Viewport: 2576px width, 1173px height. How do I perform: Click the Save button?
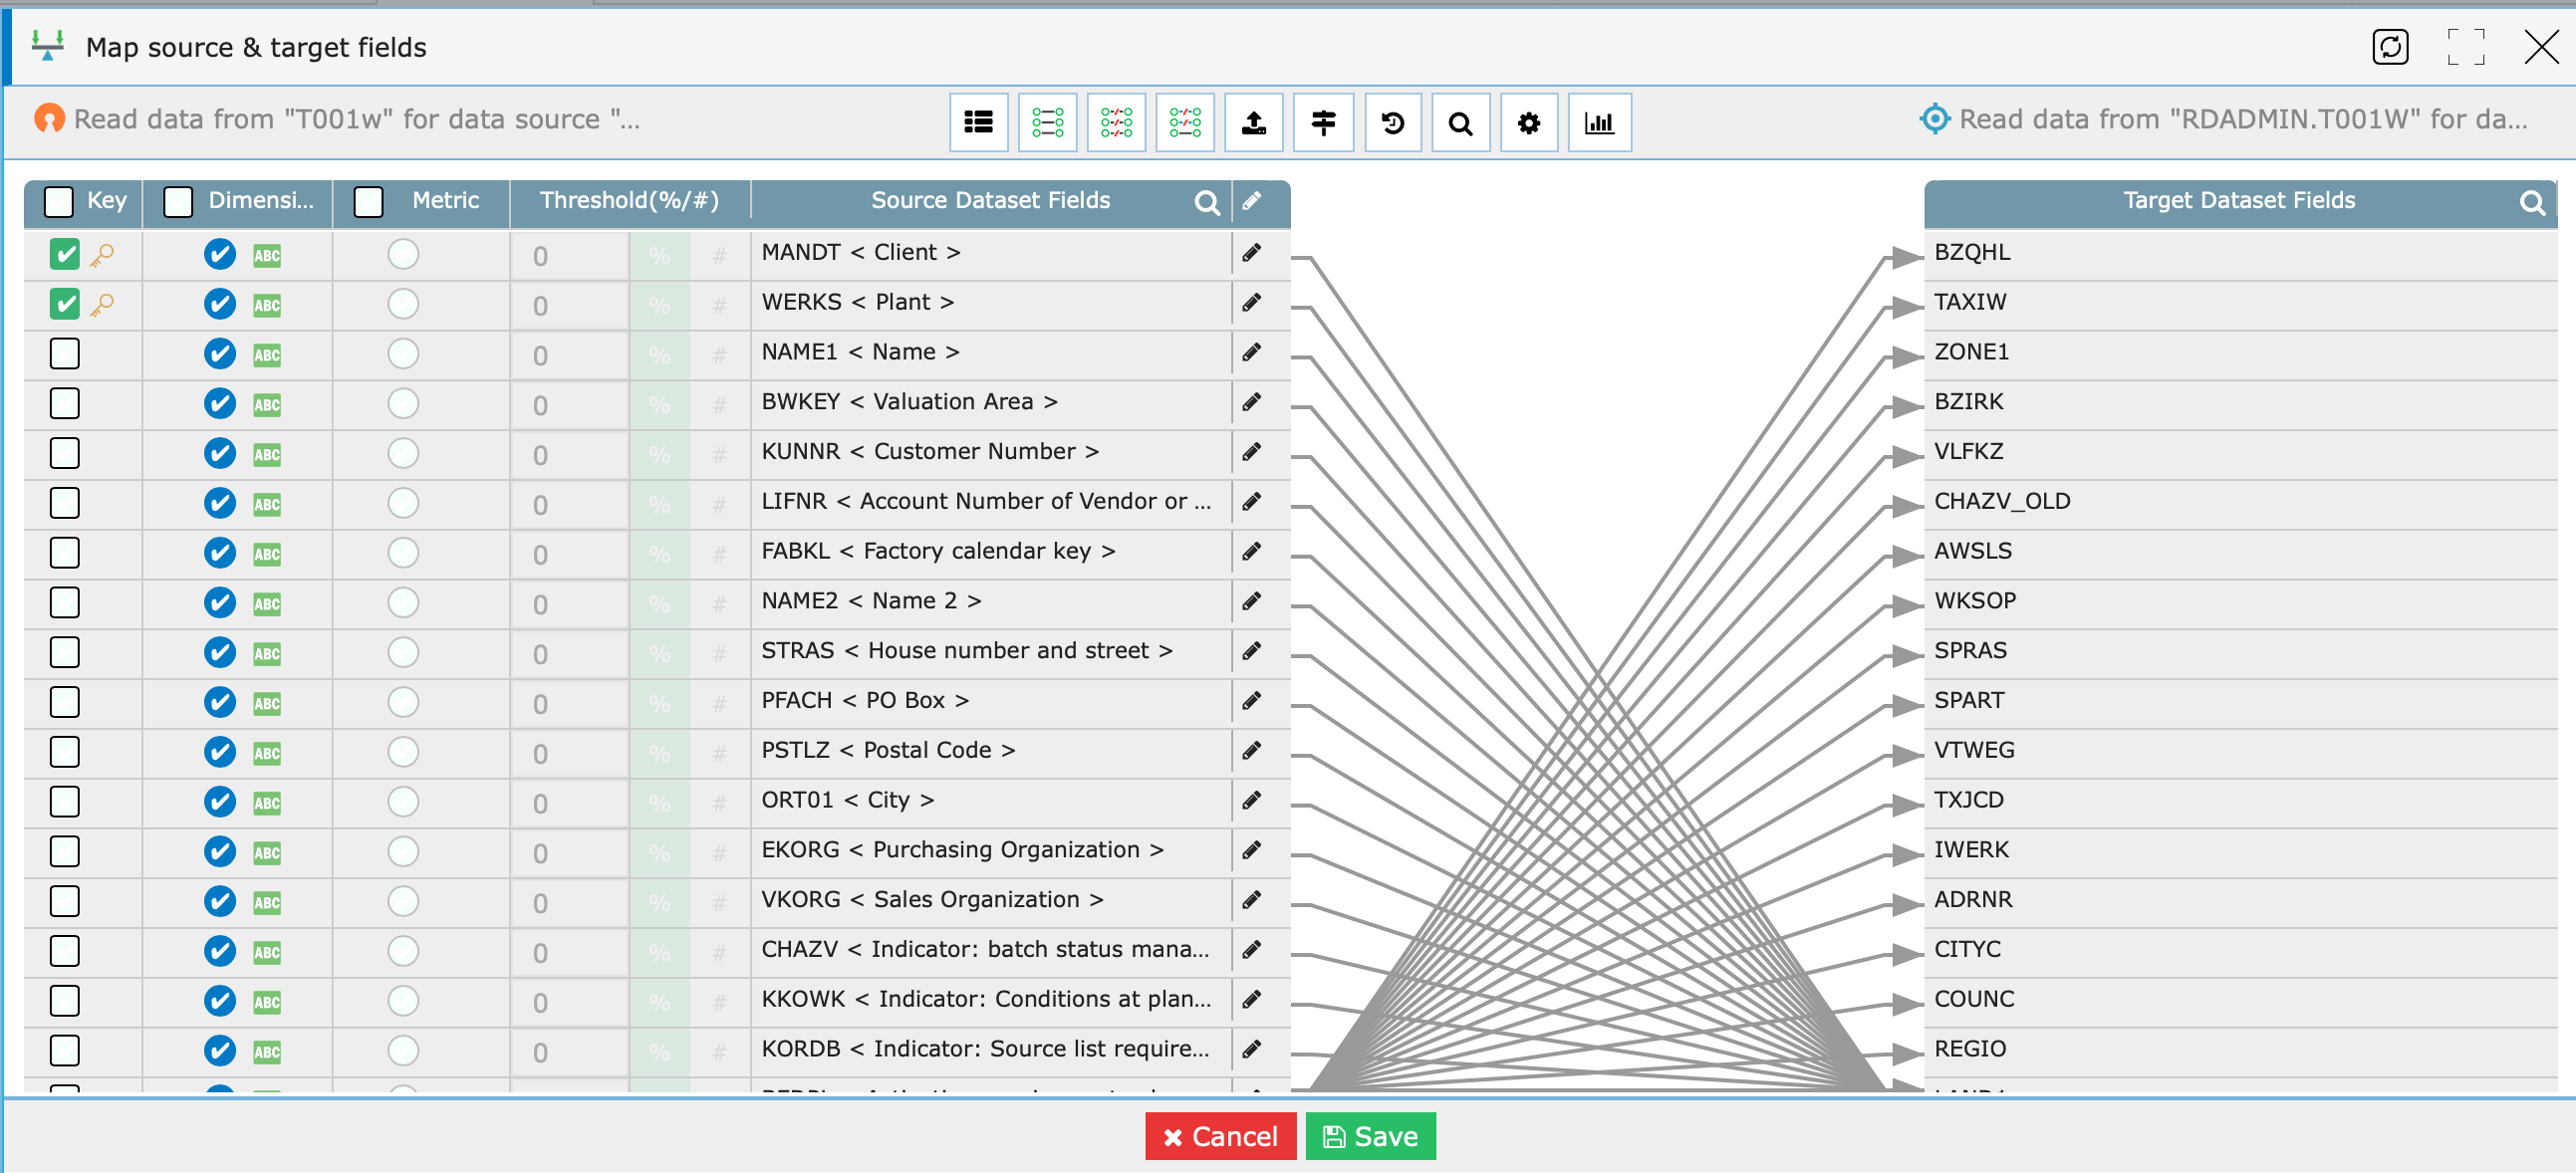click(1369, 1136)
